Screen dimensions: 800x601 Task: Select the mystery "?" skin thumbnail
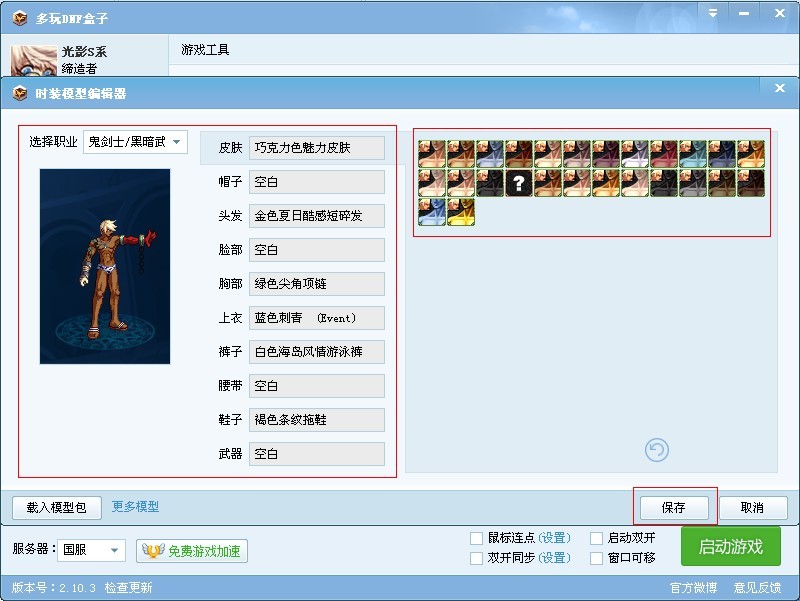tap(518, 183)
